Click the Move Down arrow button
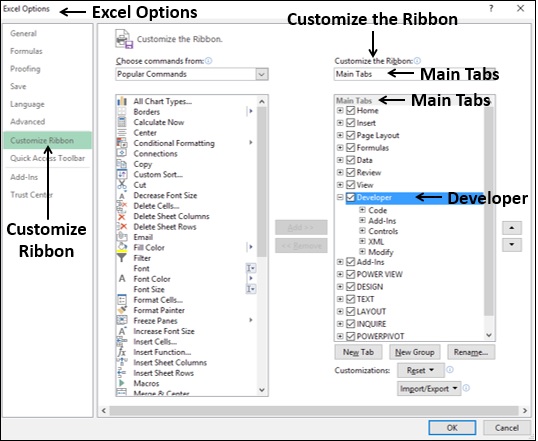 [x=512, y=245]
